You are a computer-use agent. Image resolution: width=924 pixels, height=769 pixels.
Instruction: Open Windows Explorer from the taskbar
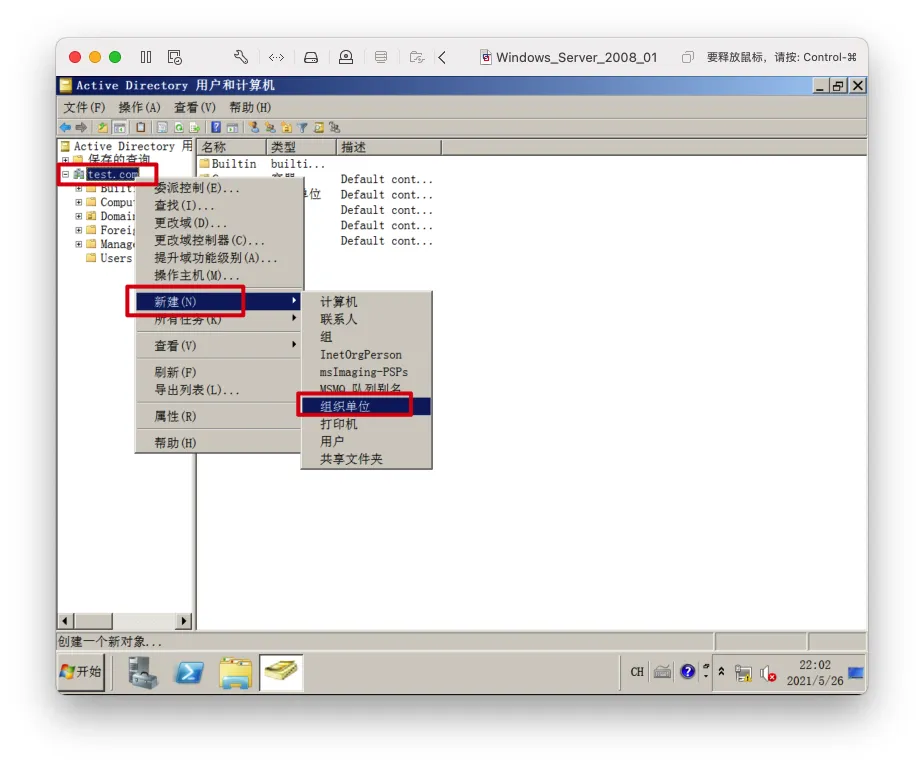235,672
